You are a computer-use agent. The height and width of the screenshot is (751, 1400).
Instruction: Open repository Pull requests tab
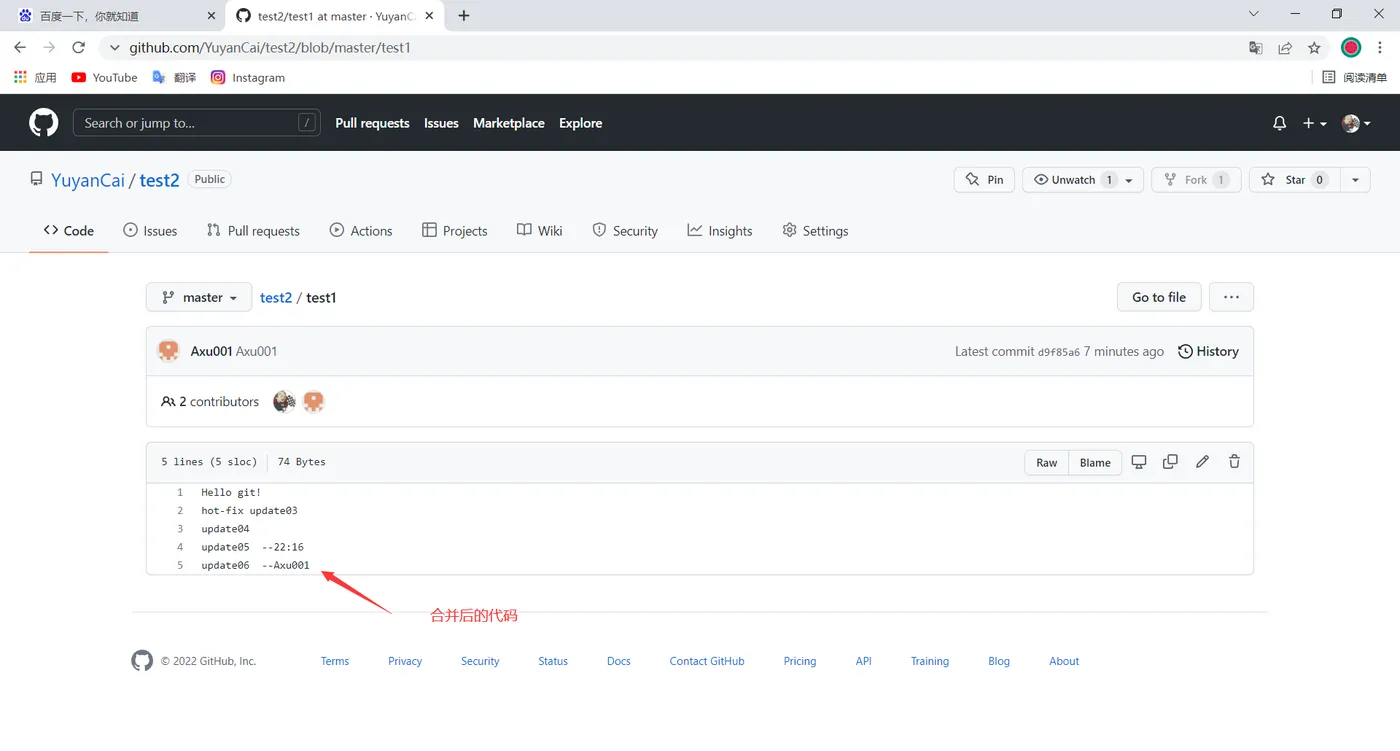pyautogui.click(x=253, y=230)
